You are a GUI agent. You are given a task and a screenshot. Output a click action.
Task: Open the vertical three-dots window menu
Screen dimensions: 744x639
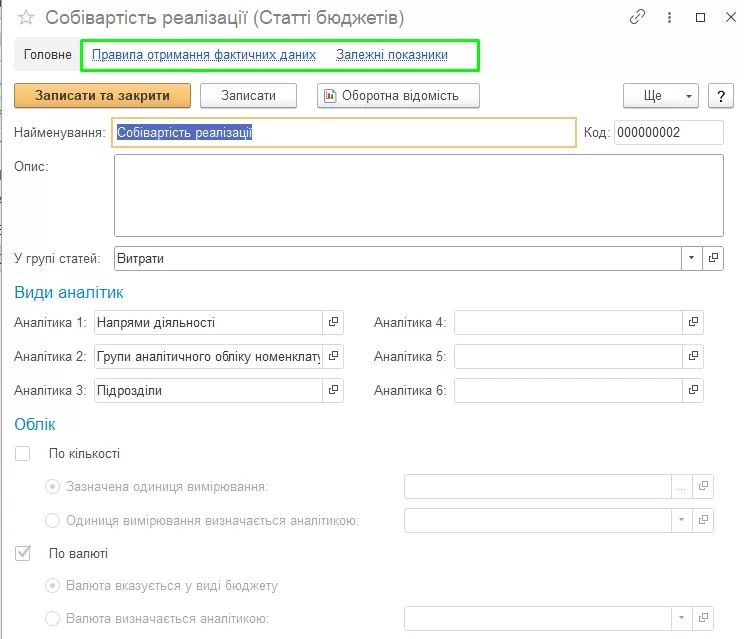(x=669, y=18)
